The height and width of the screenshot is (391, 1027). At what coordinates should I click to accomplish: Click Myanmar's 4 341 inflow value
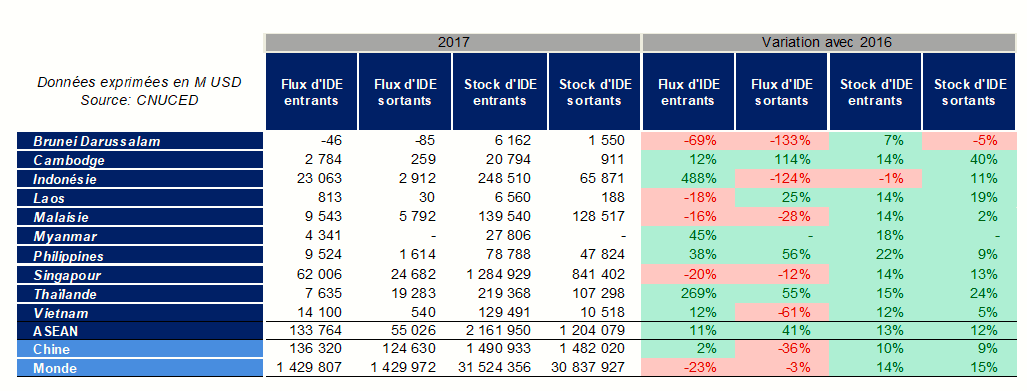[x=324, y=236]
